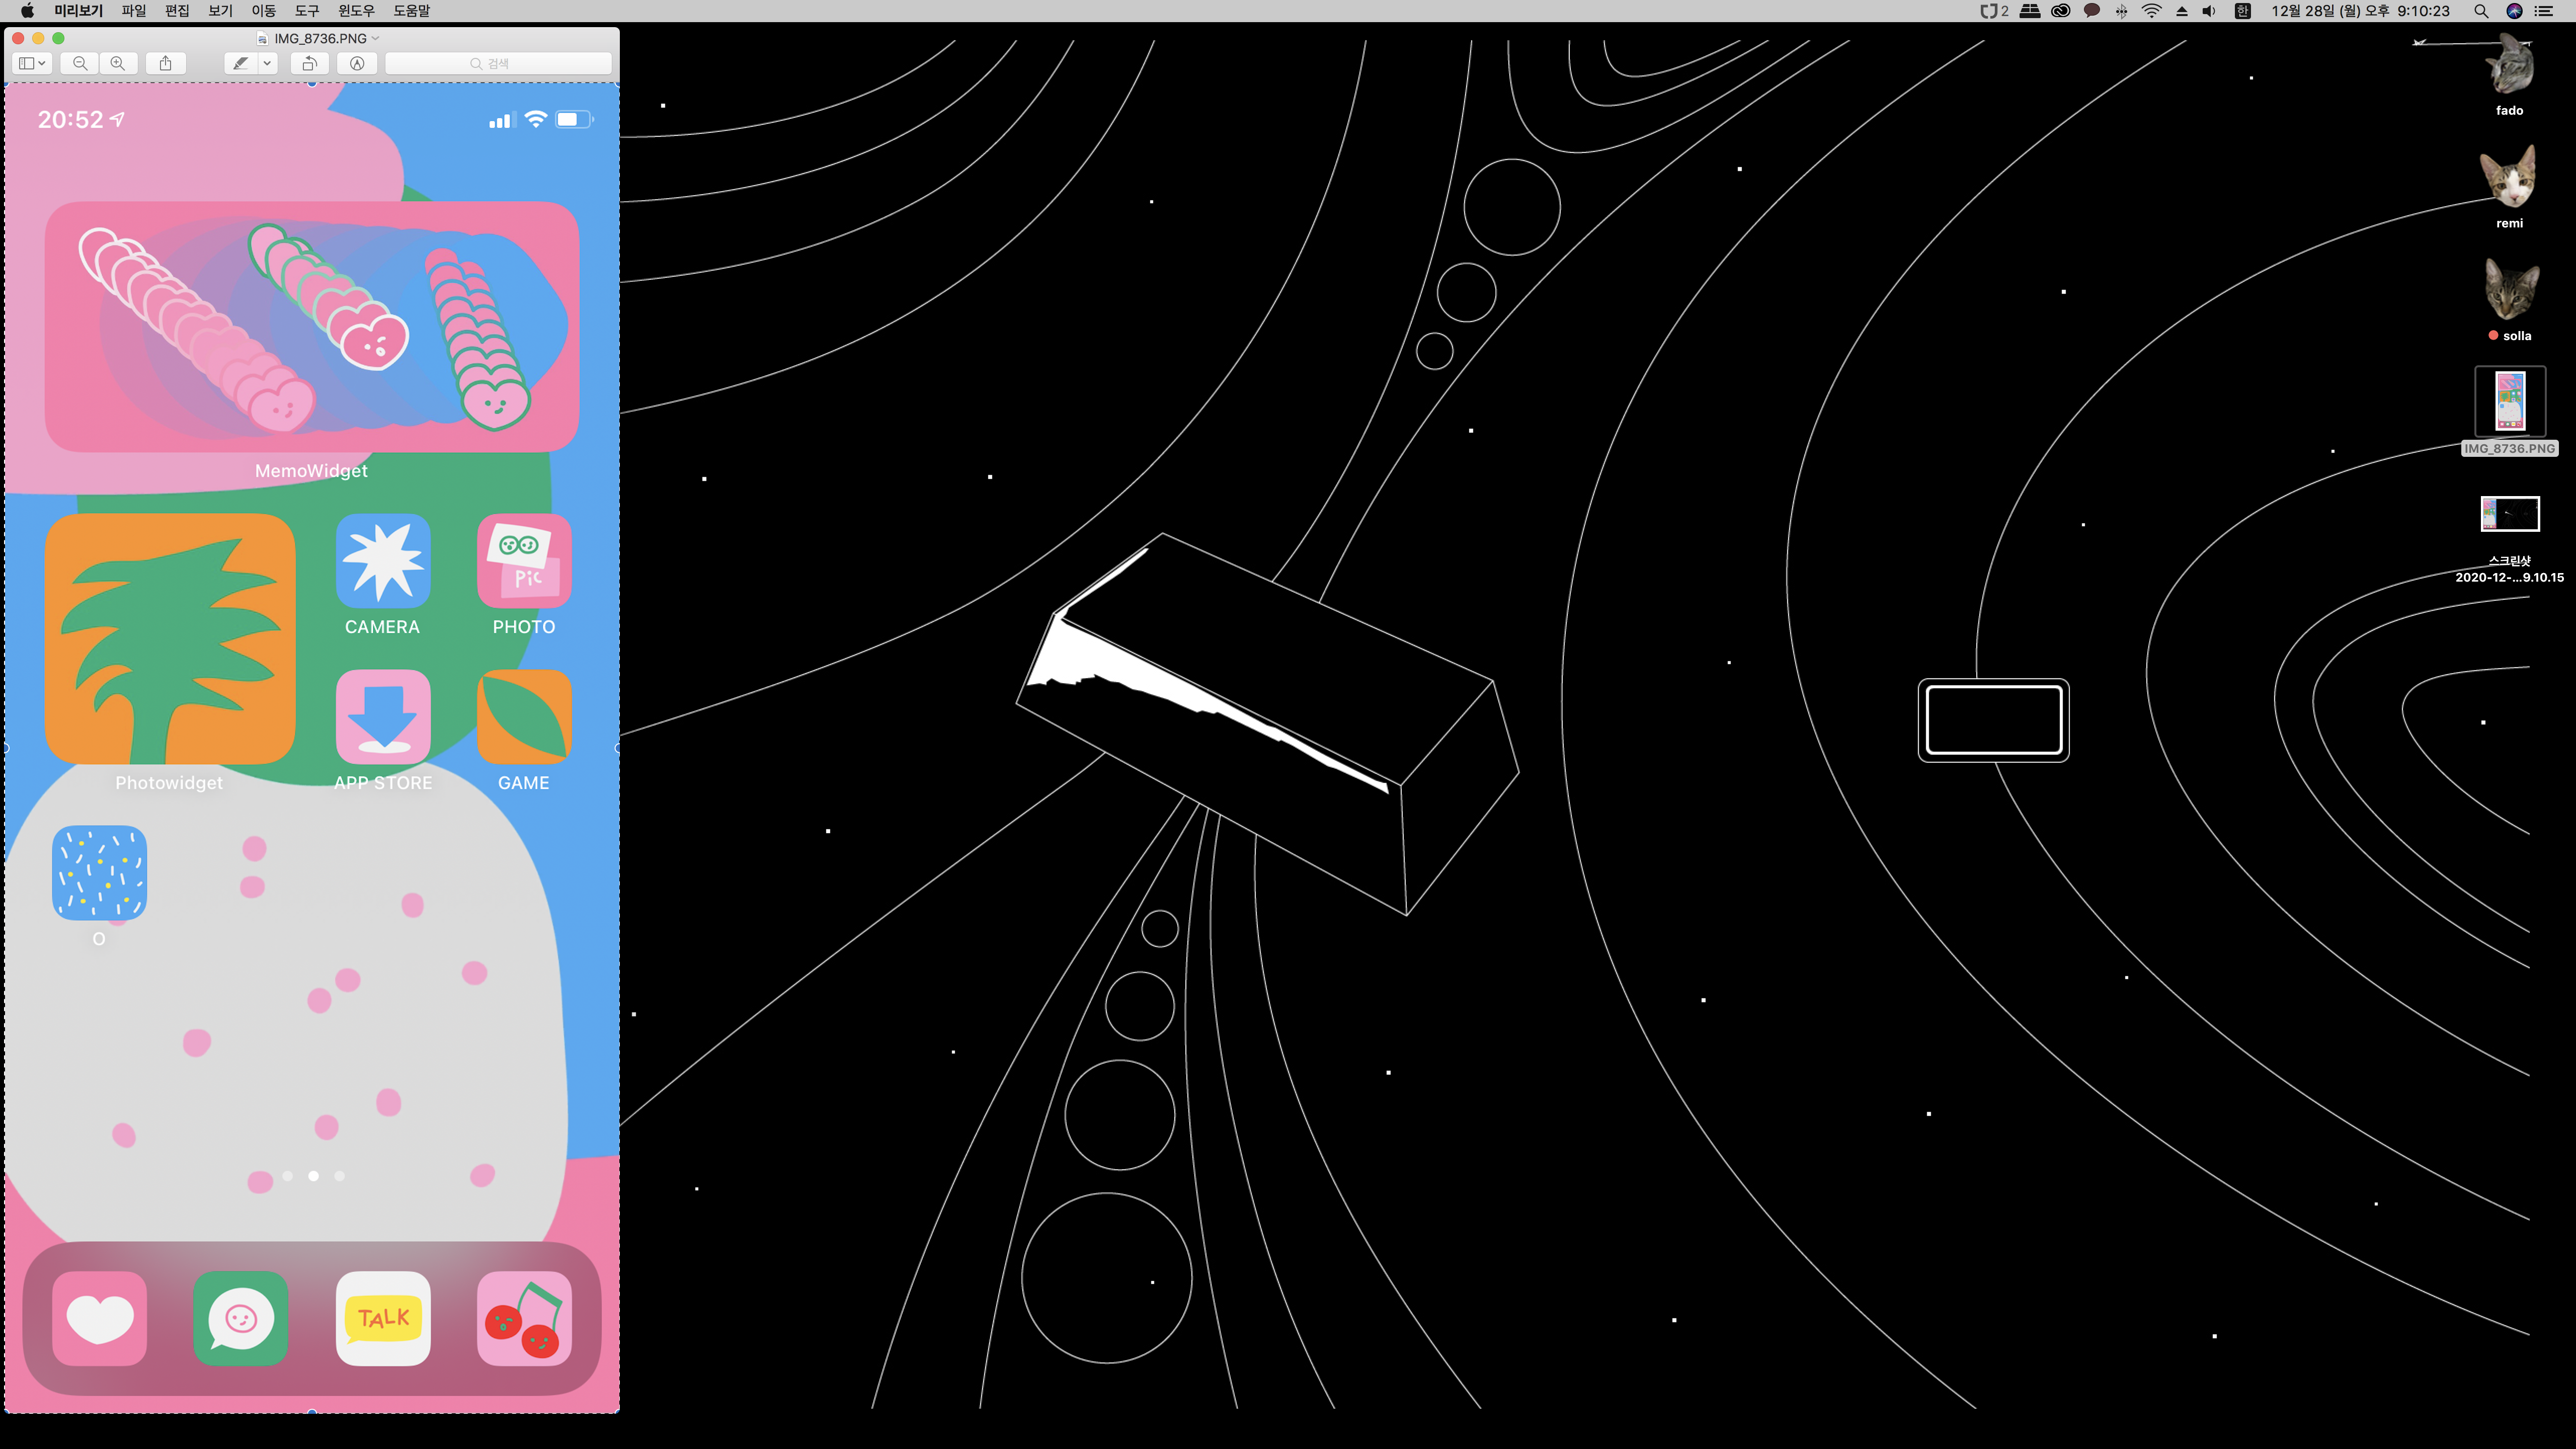Open Notification Center list icon
This screenshot has width=2576, height=1449.
(x=2544, y=11)
